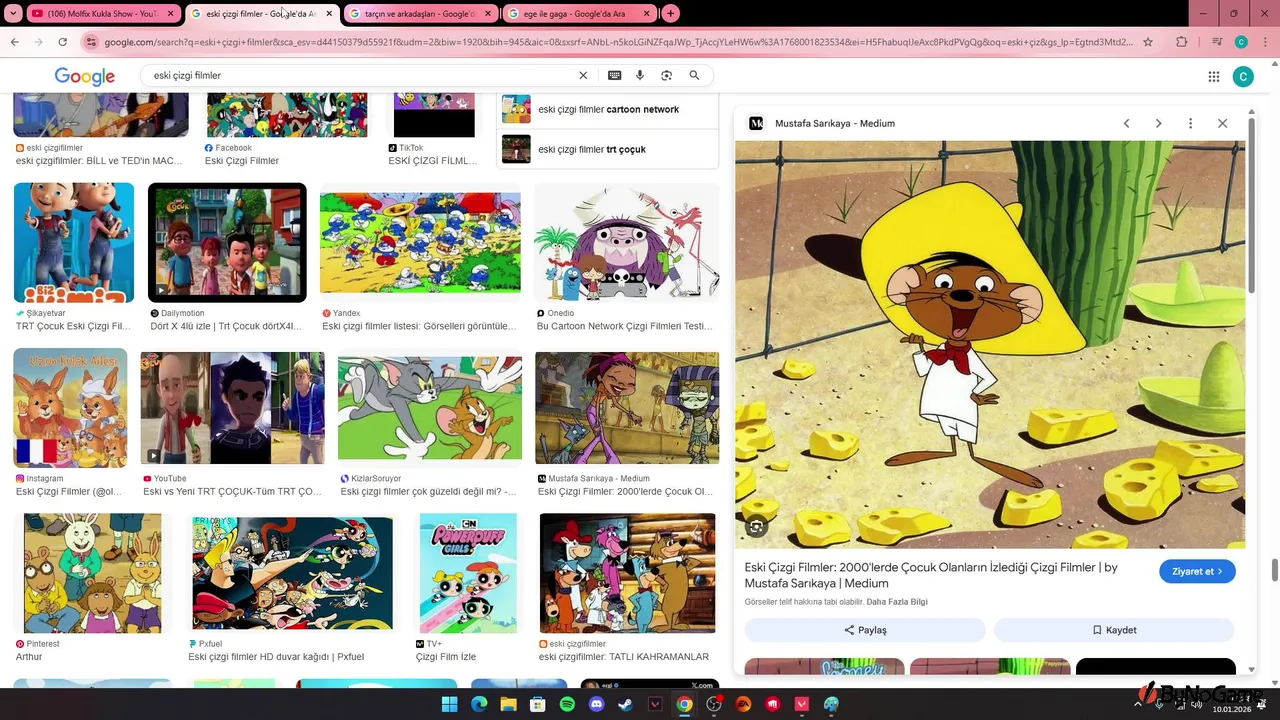Open the Pxfuel HD duvar kağıdı caption
This screenshot has height=720, width=1280.
coord(276,657)
